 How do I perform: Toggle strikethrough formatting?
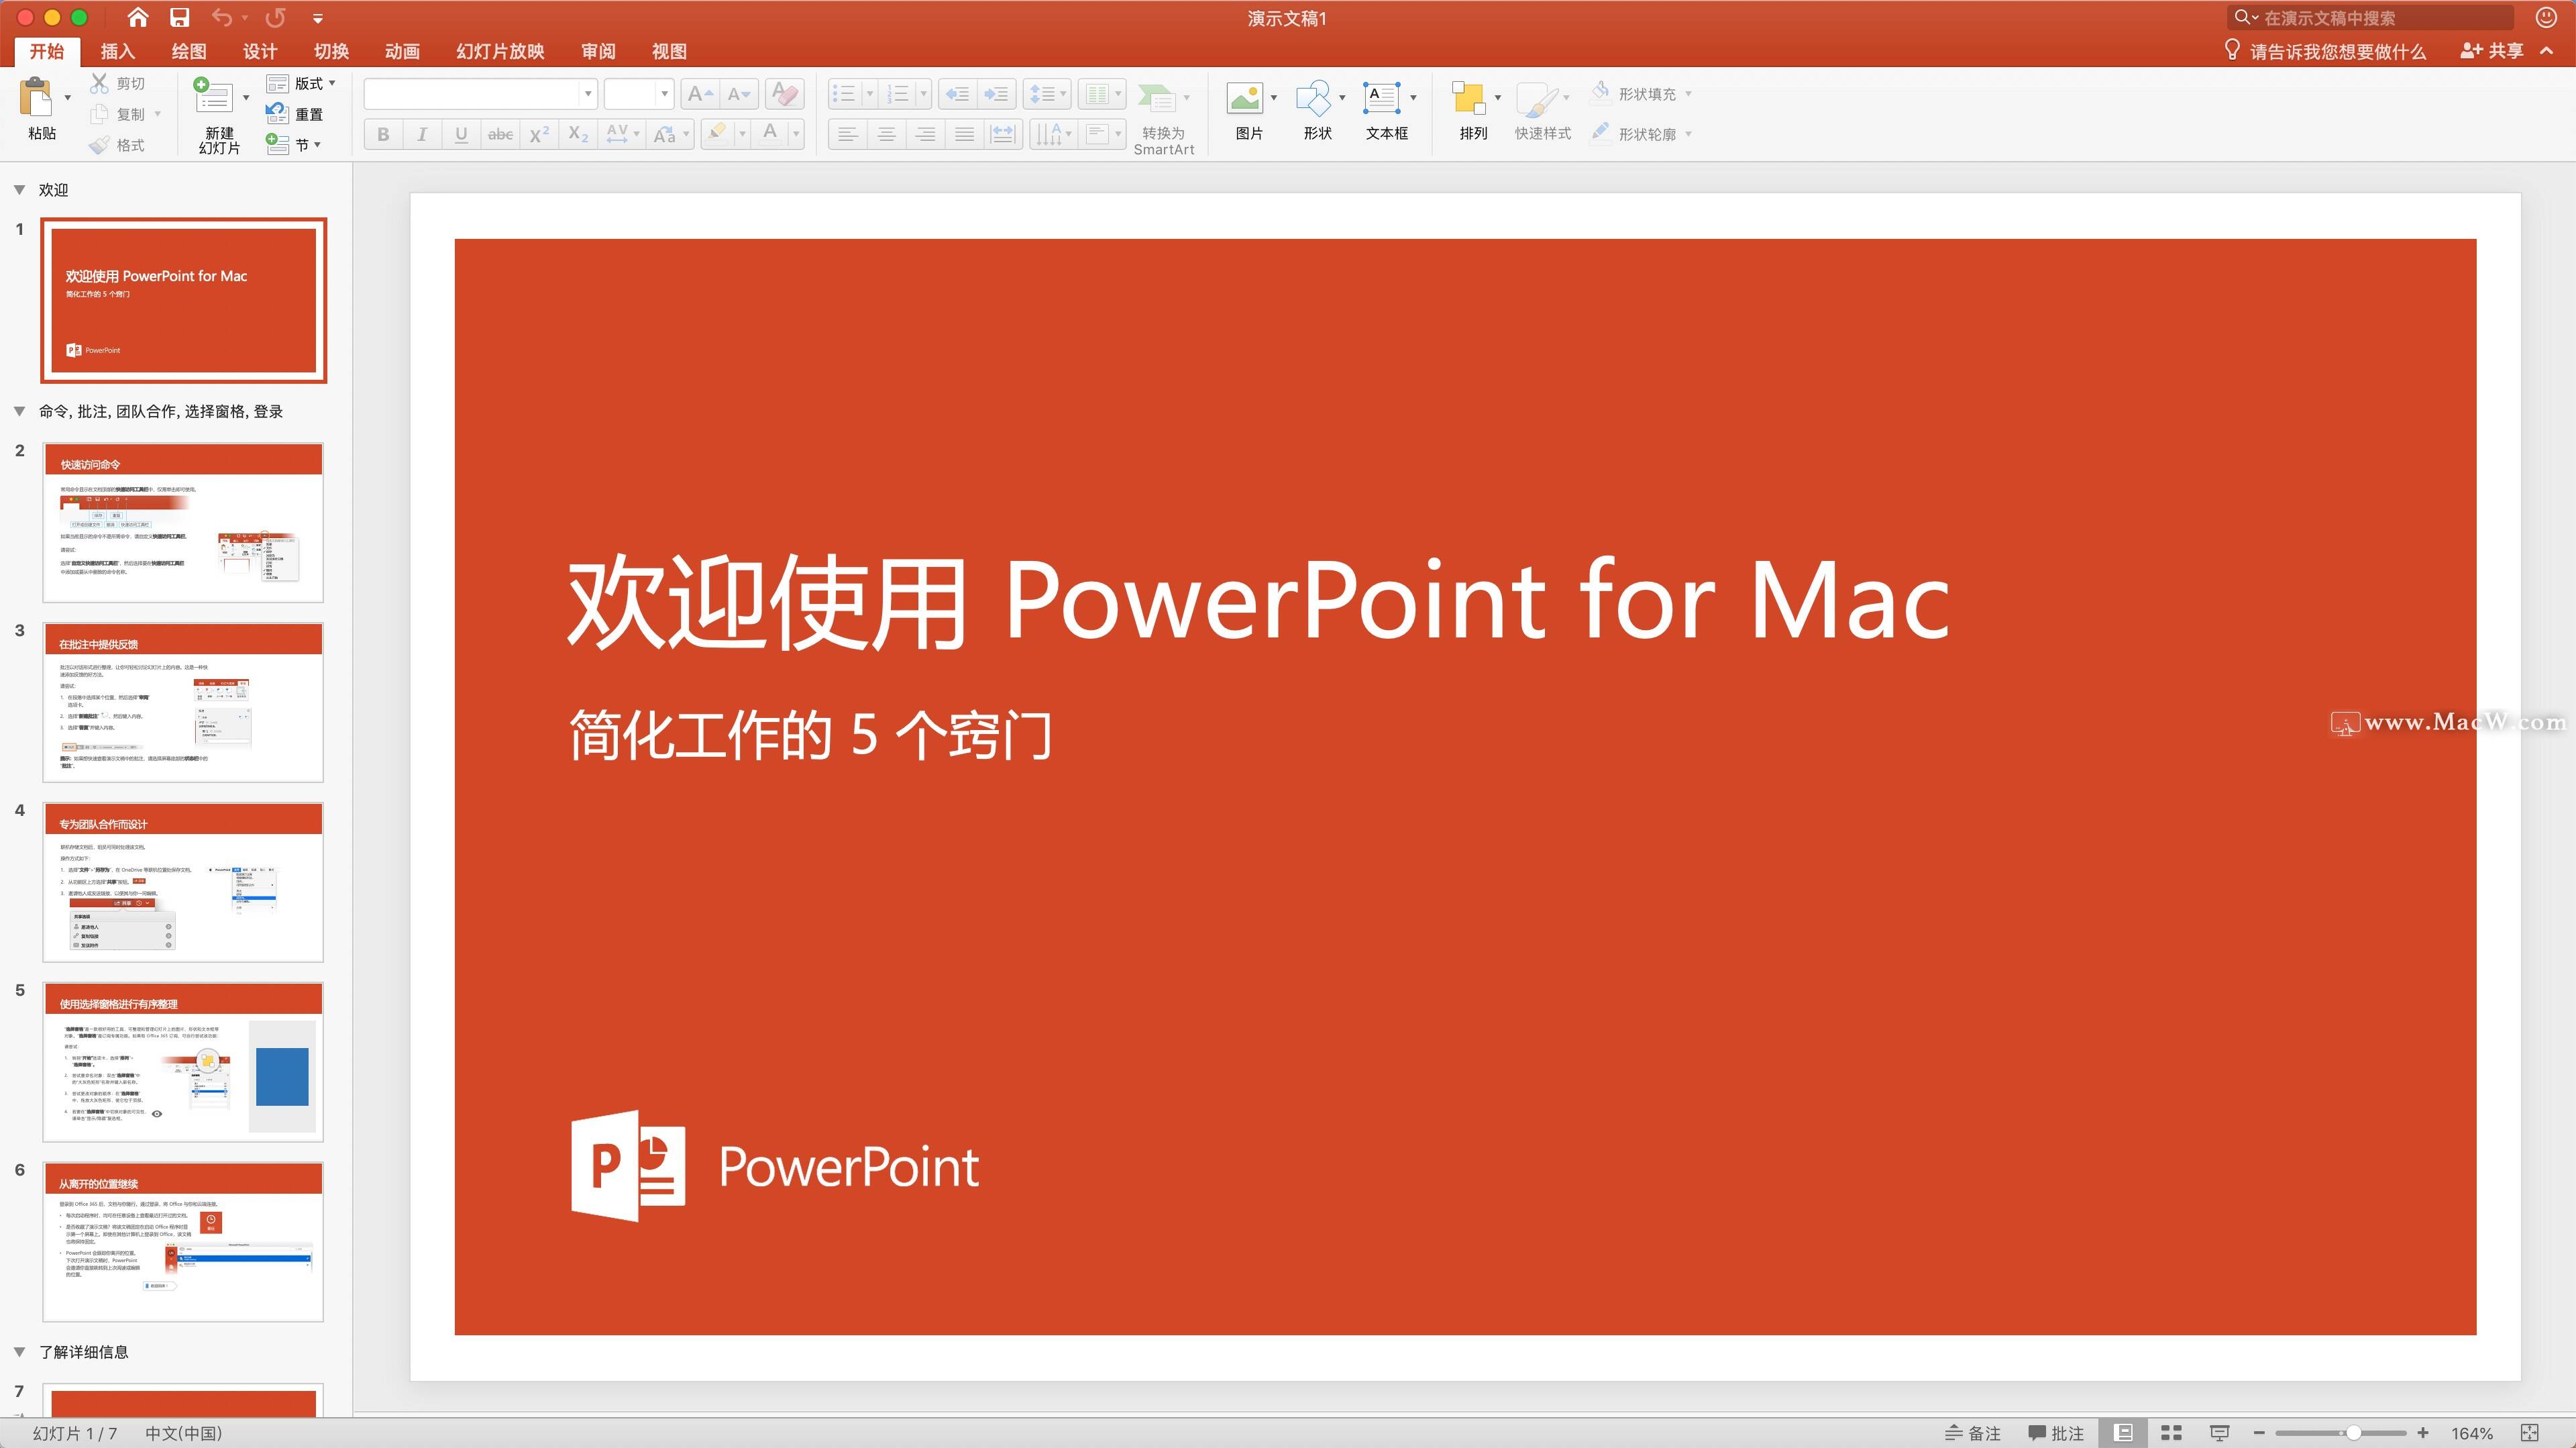pyautogui.click(x=500, y=134)
